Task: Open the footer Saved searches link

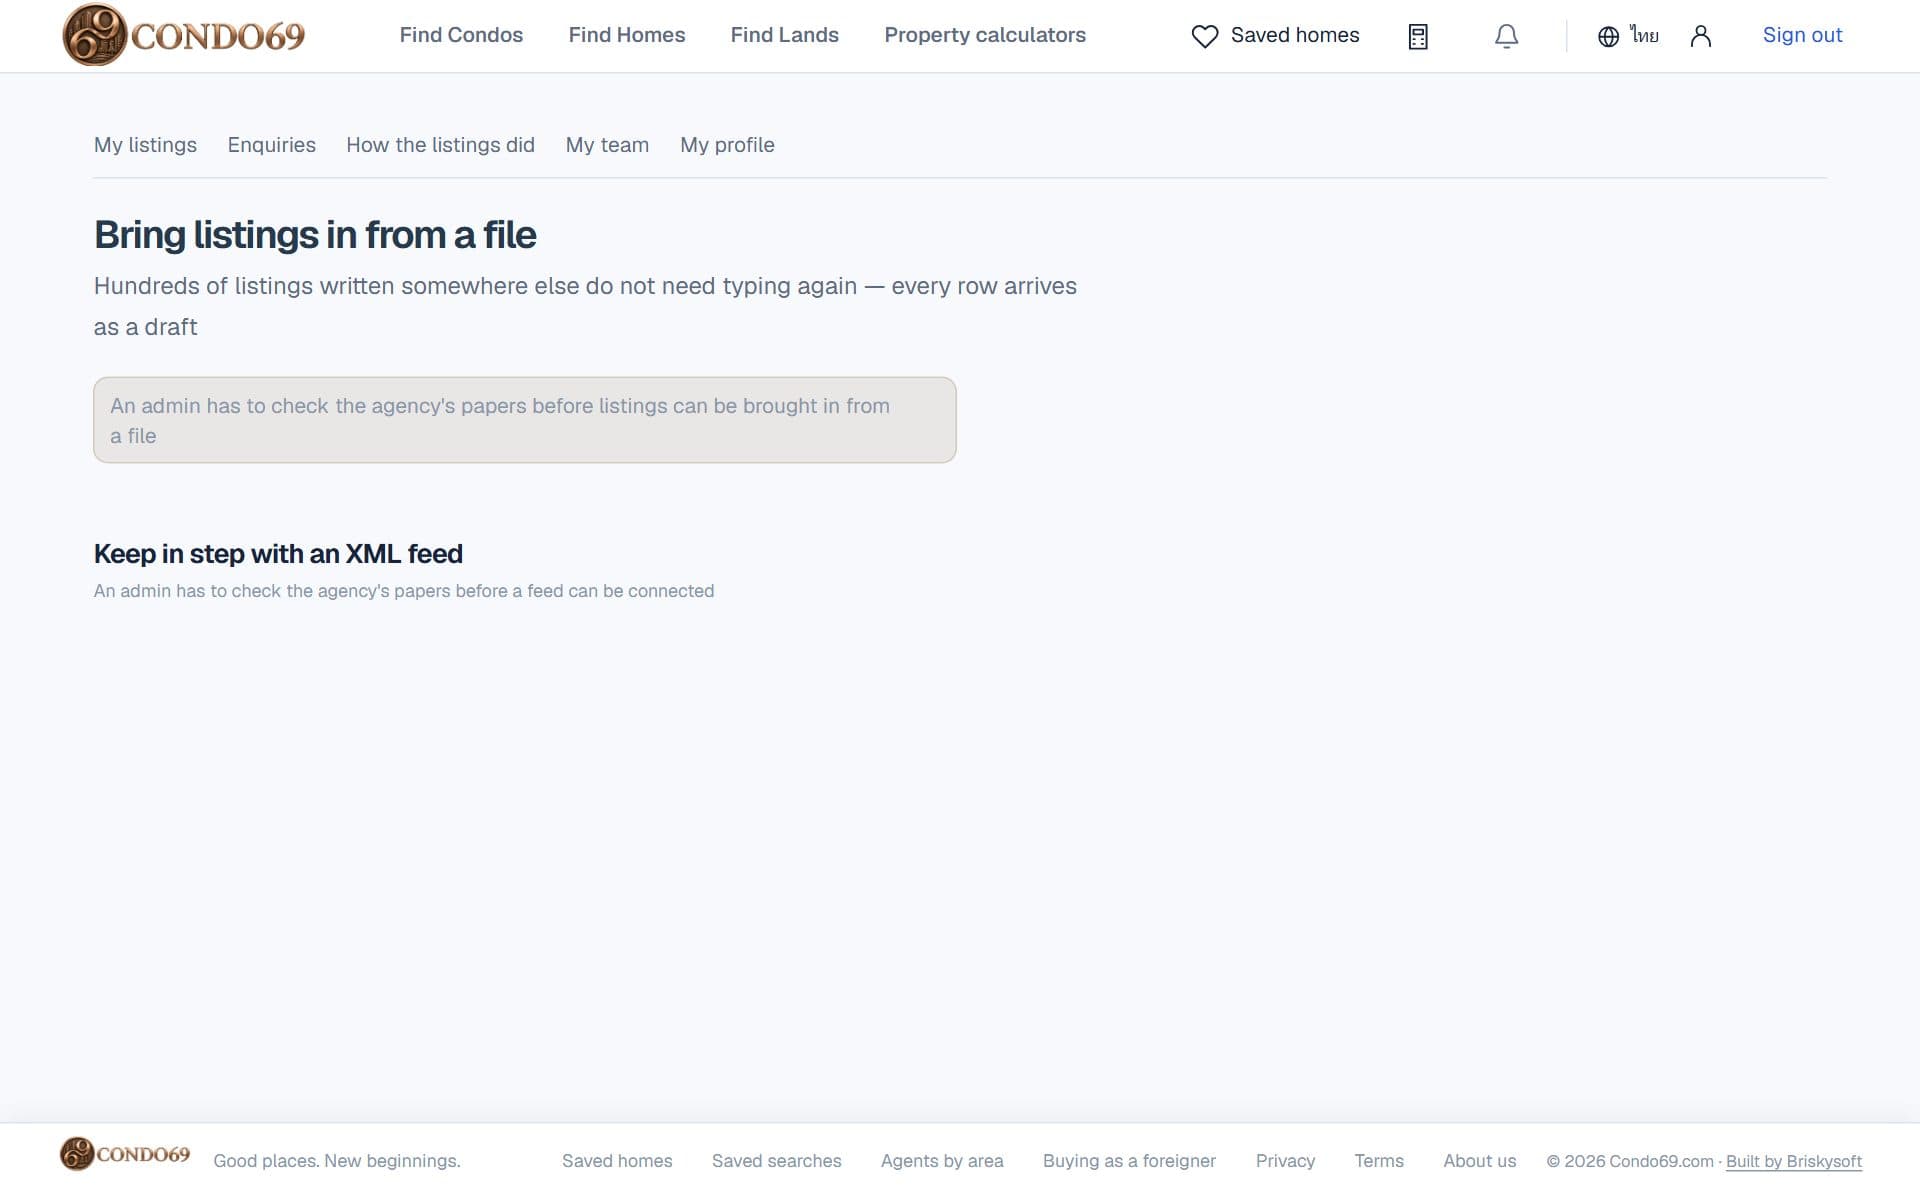Action: click(776, 1161)
